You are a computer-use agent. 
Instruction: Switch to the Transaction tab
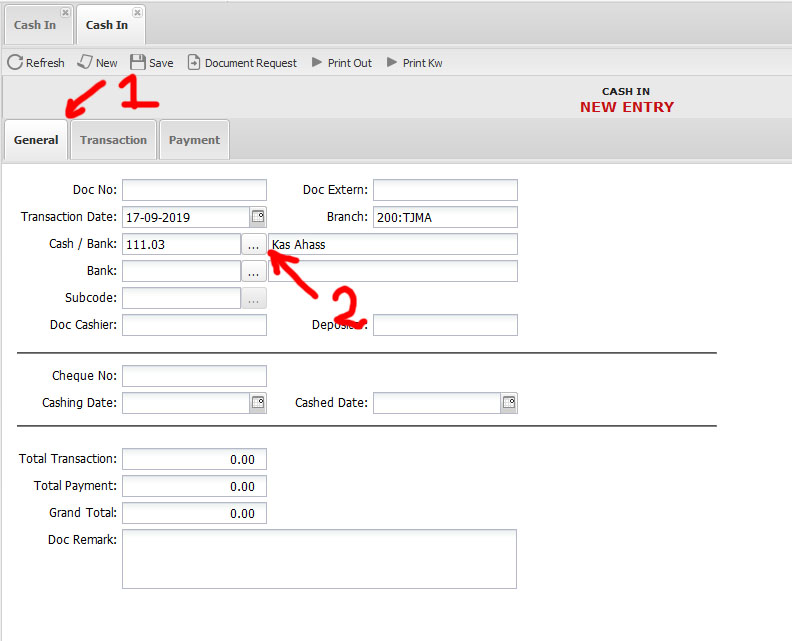click(113, 140)
